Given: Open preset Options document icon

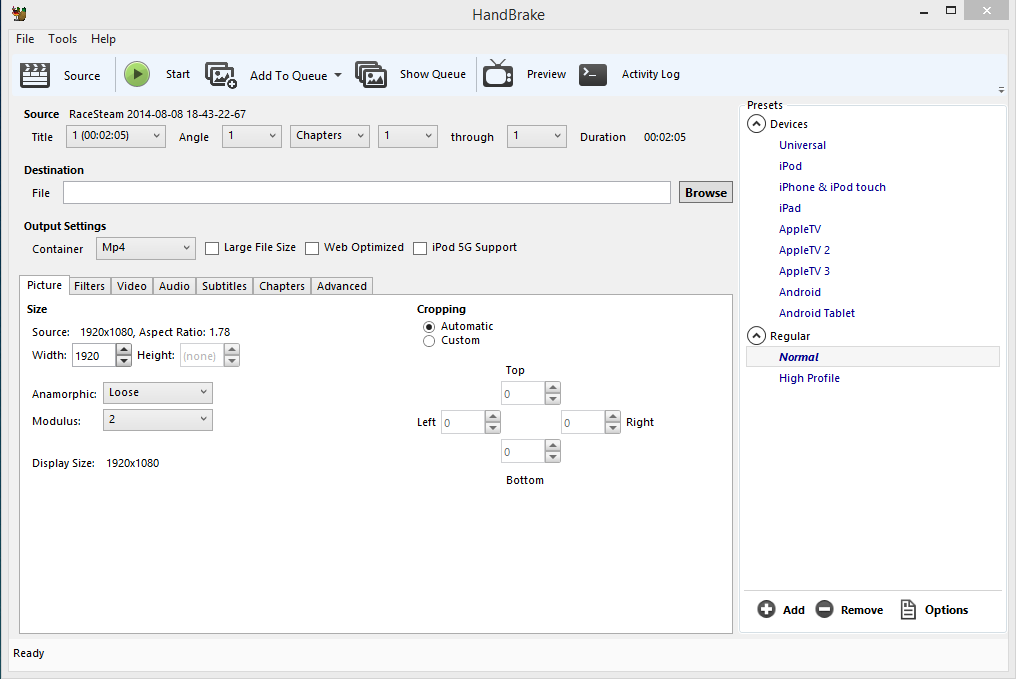Looking at the screenshot, I should click(x=908, y=609).
